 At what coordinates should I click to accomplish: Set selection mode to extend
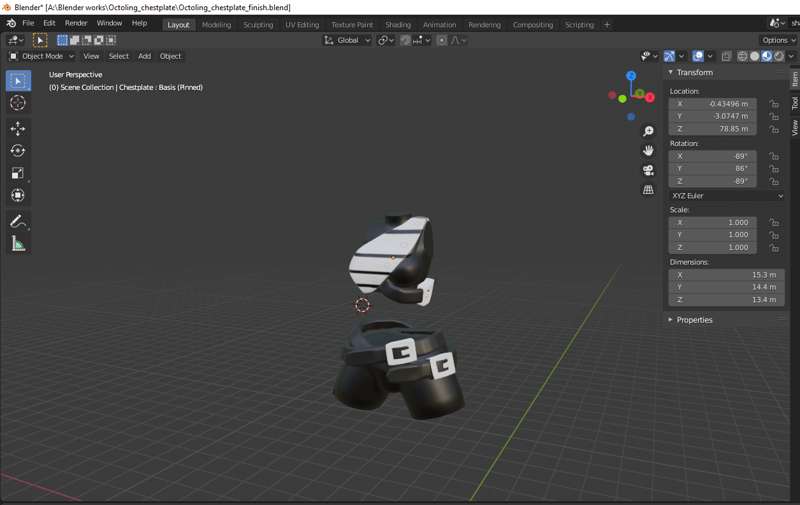(74, 40)
